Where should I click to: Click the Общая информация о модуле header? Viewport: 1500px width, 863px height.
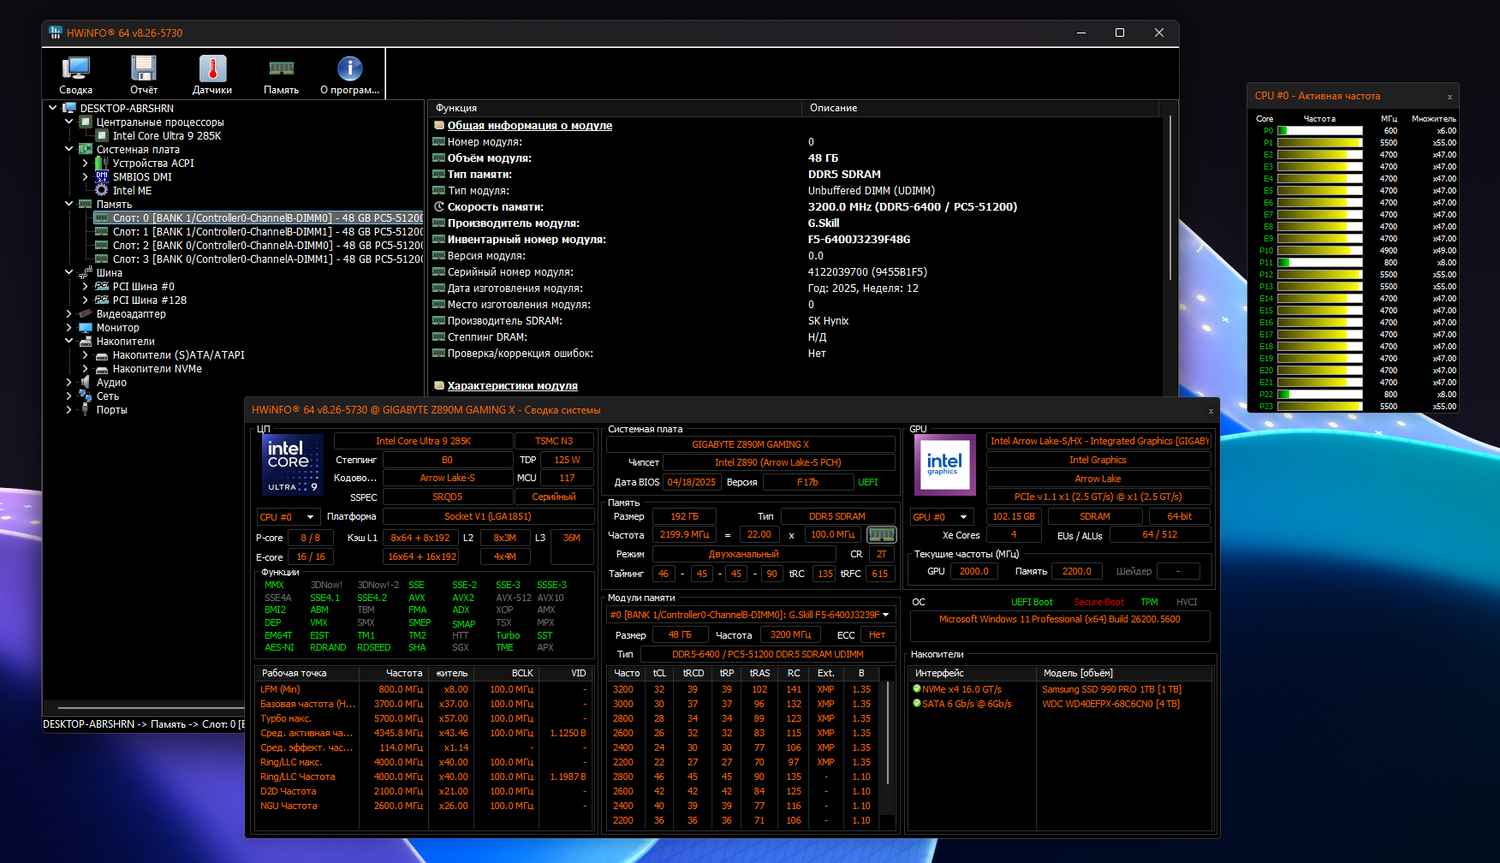pyautogui.click(x=529, y=126)
